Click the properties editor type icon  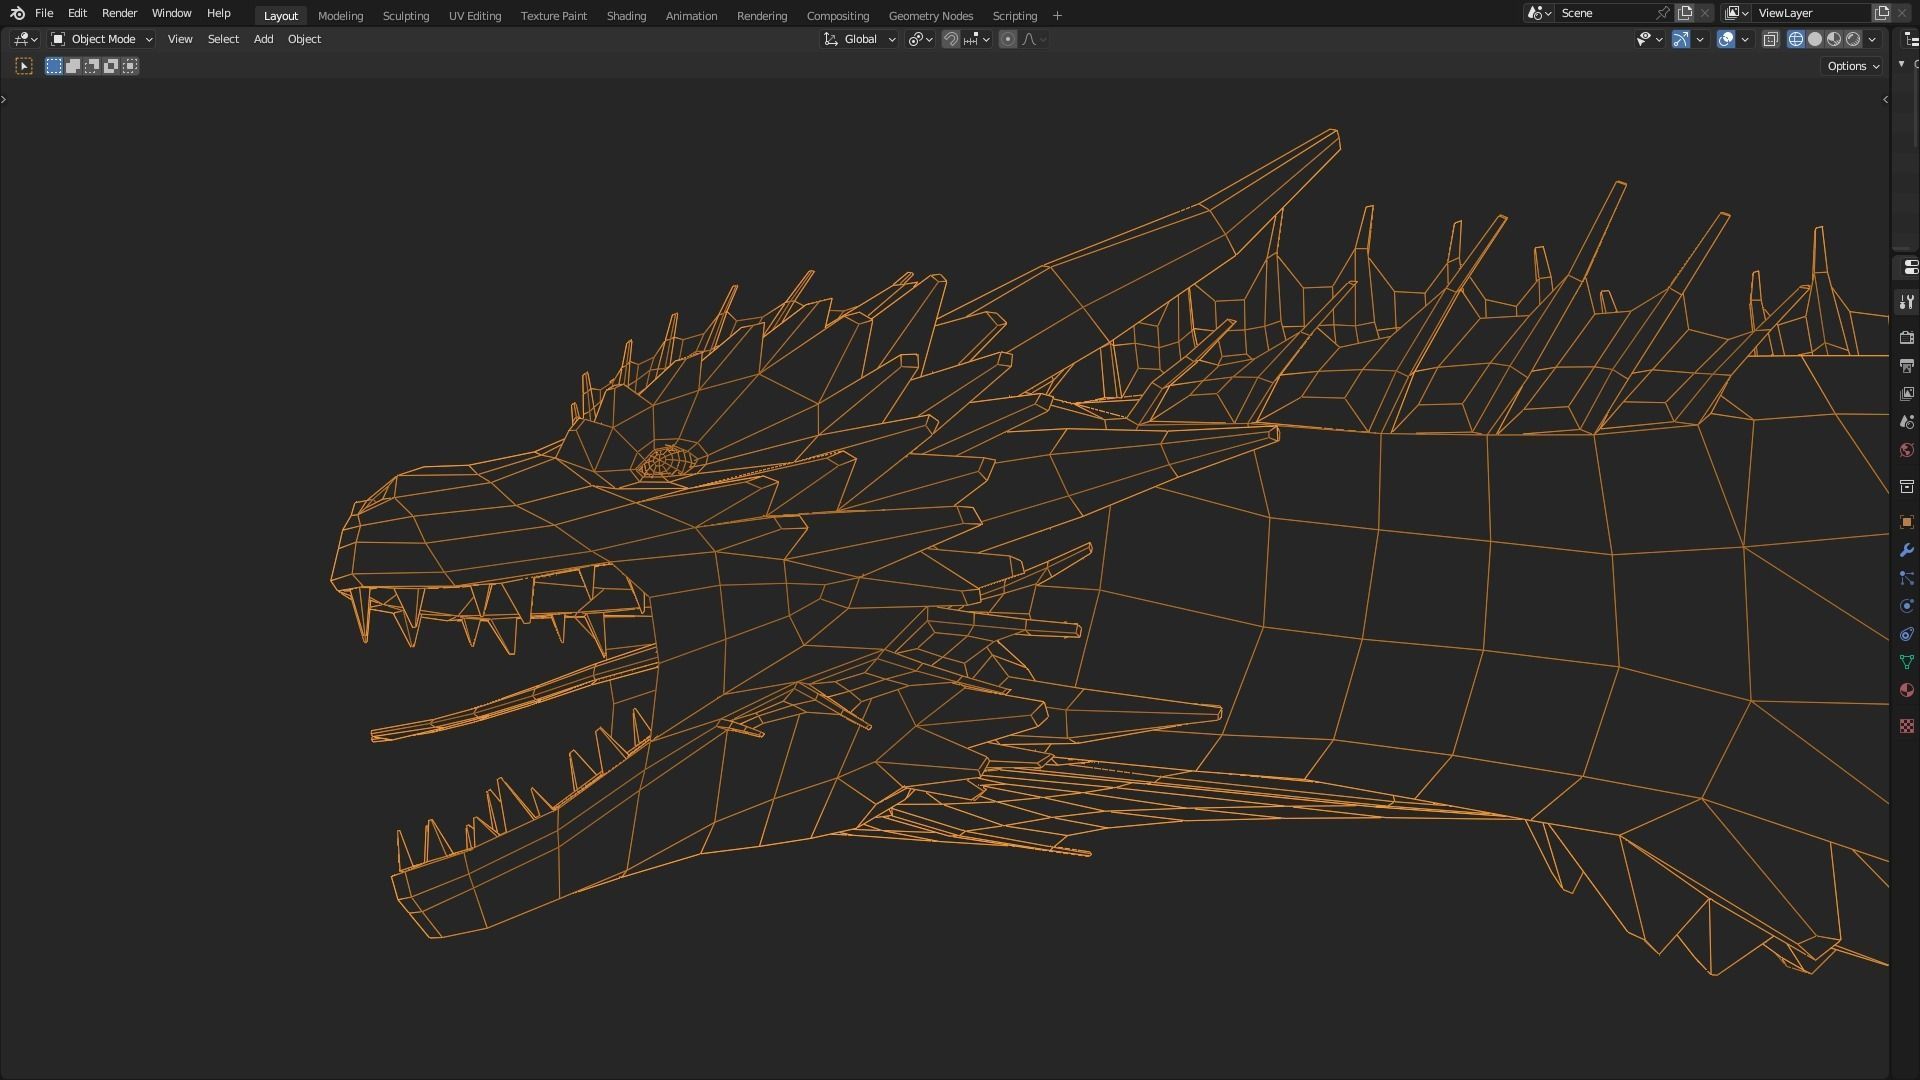[x=1910, y=267]
